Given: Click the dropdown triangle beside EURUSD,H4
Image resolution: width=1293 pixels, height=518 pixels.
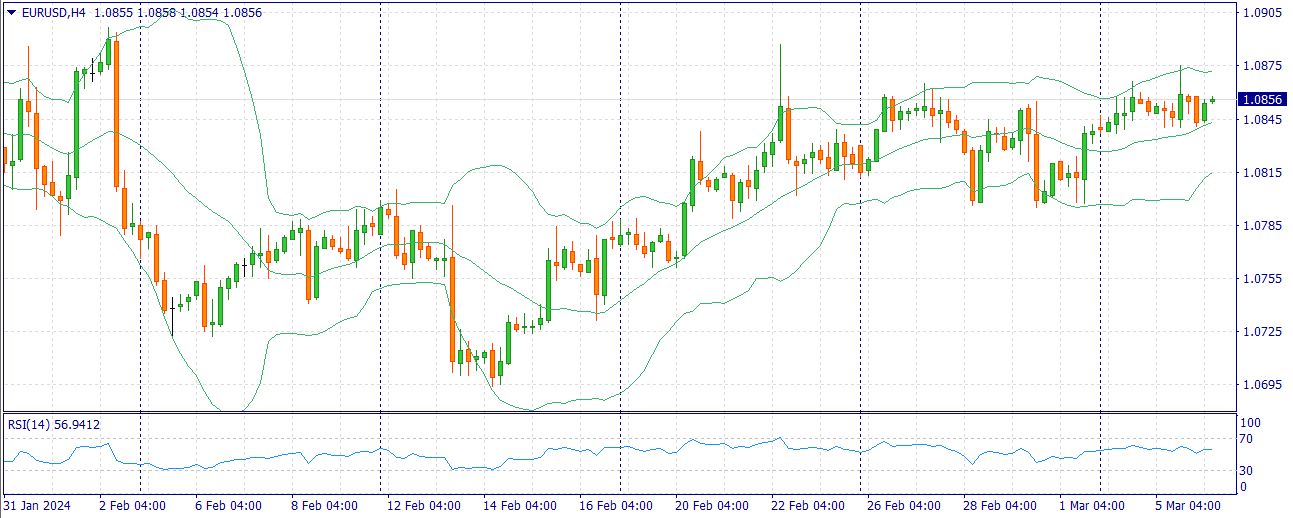Looking at the screenshot, I should (11, 12).
